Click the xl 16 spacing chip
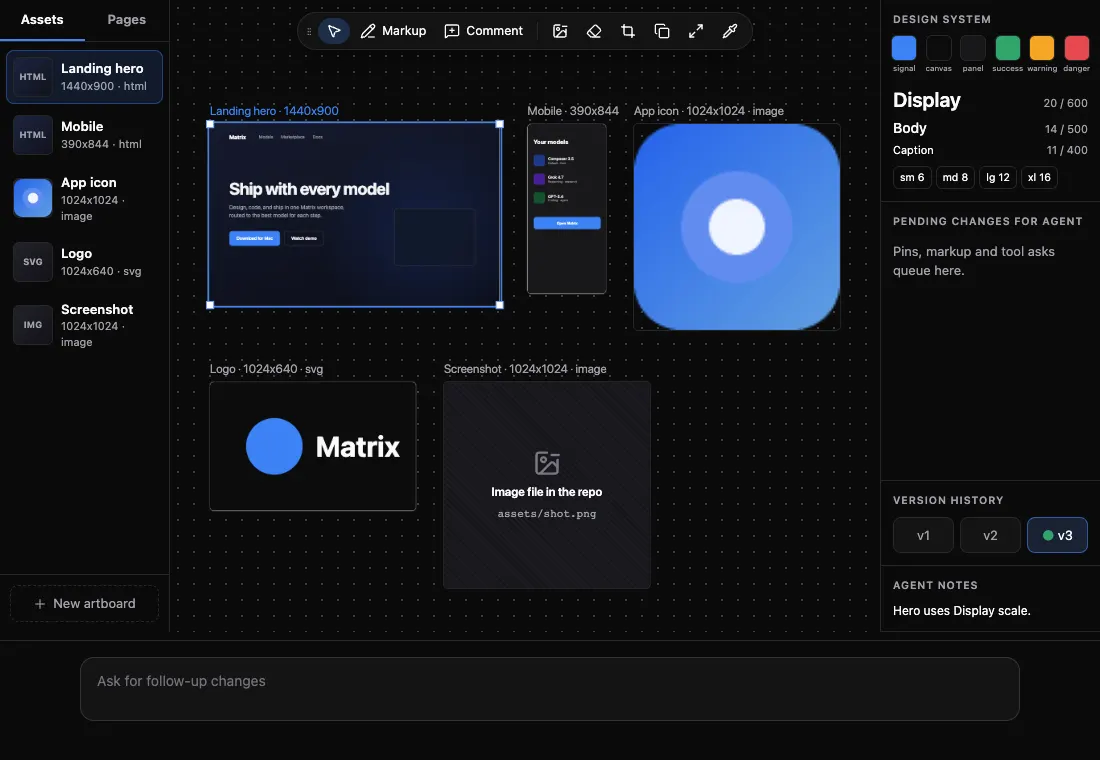1100x760 pixels. coord(1039,178)
